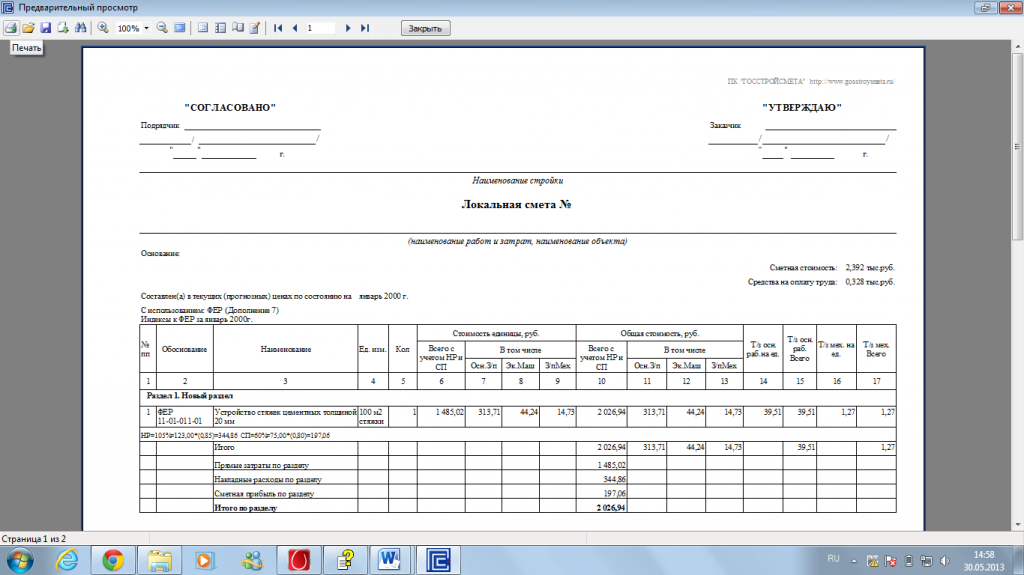Click the edit page pencil icon
1024x575 pixels.
(x=255, y=28)
